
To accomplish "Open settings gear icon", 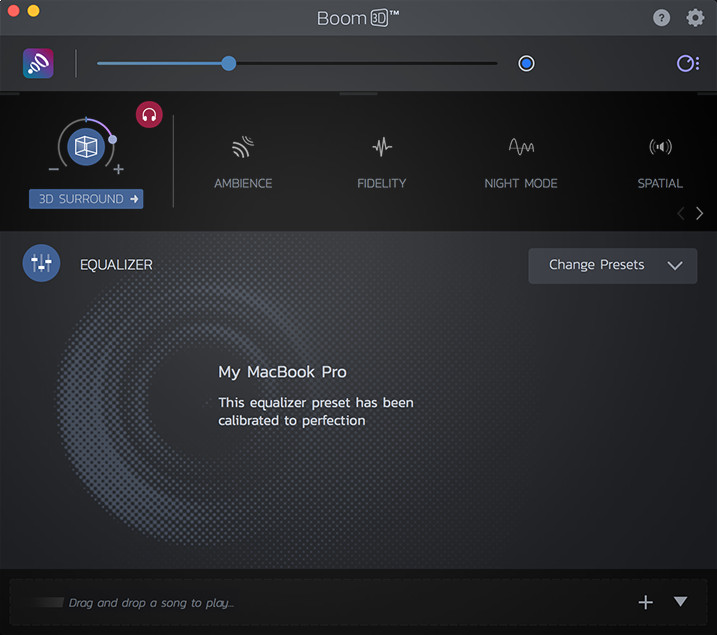I will pyautogui.click(x=695, y=18).
